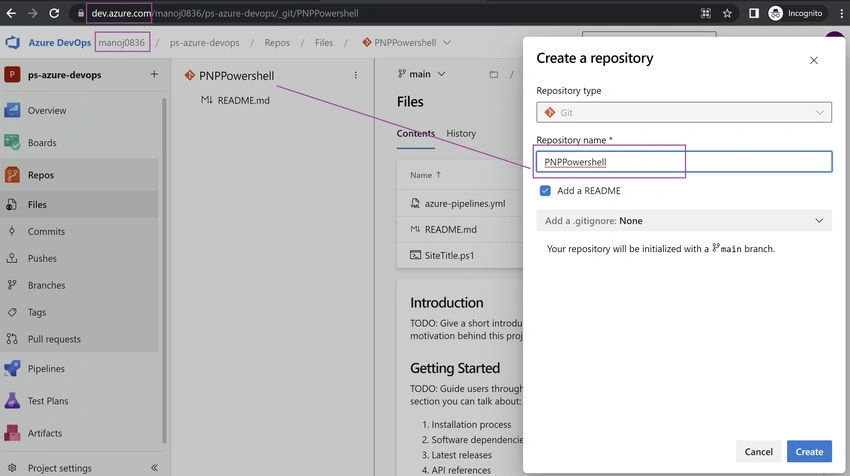850x476 pixels.
Task: Toggle the Add a README checkbox
Action: pos(545,191)
